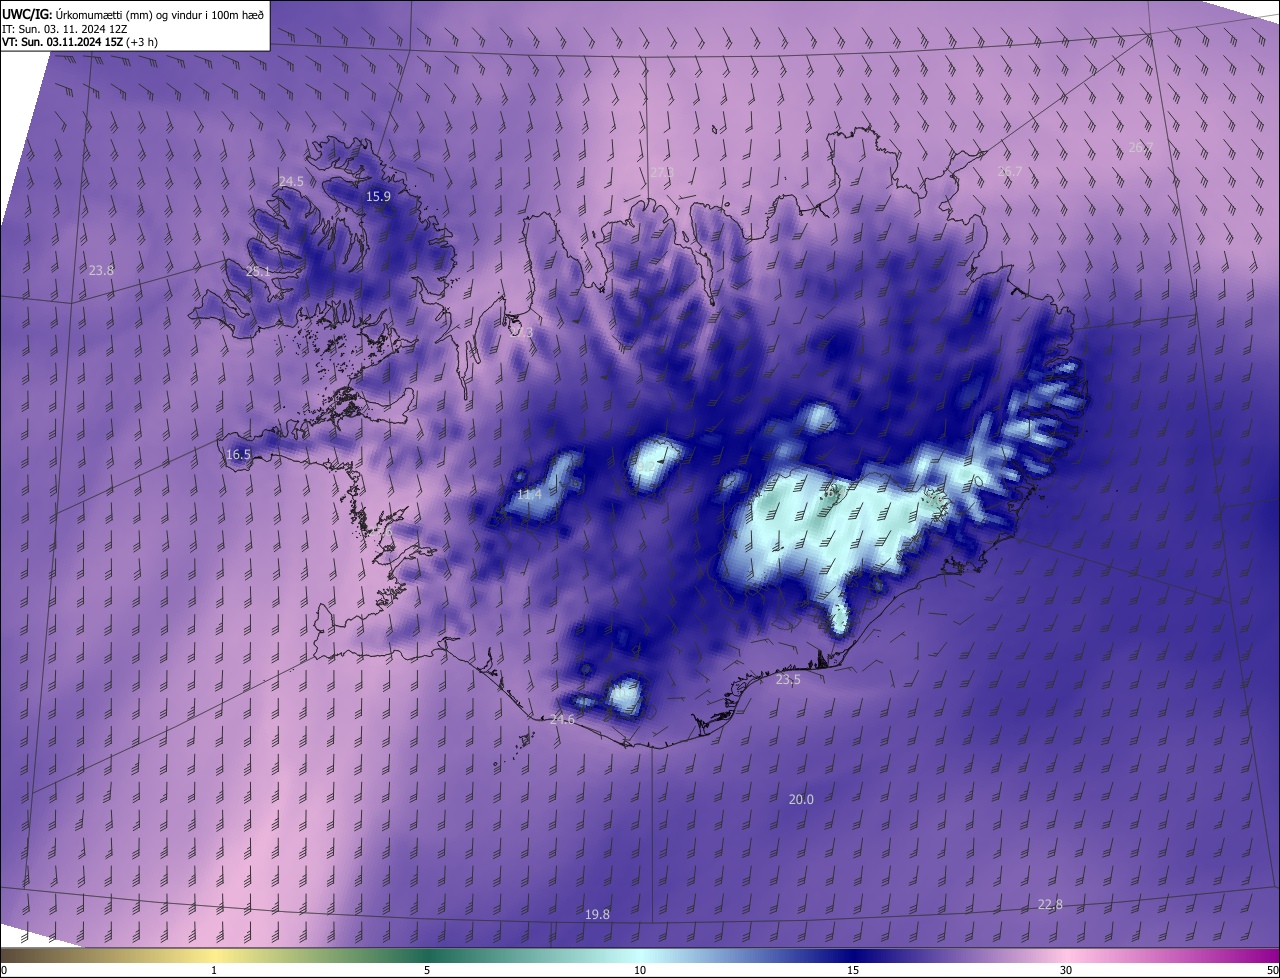Click the 0 tick on the color scale
The height and width of the screenshot is (978, 1280).
(x=4, y=970)
